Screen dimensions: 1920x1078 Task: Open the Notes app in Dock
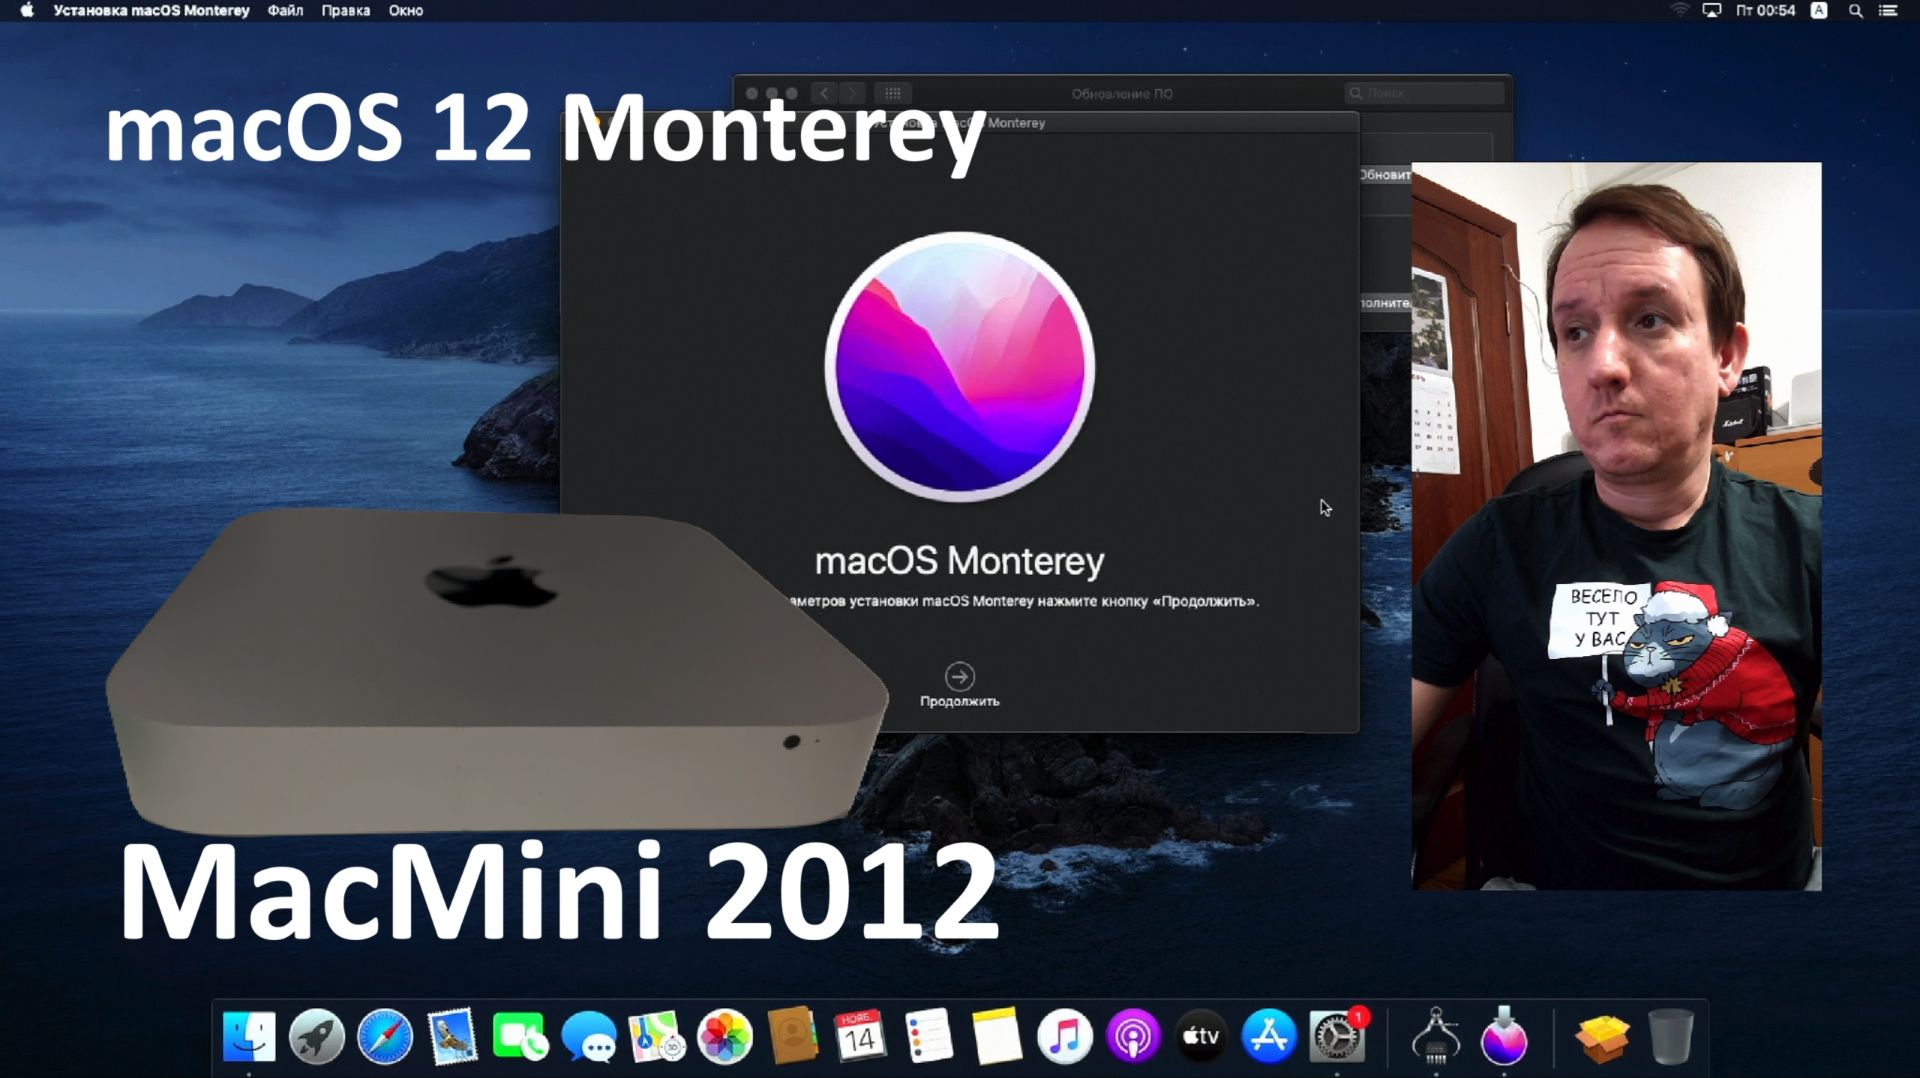(996, 1036)
